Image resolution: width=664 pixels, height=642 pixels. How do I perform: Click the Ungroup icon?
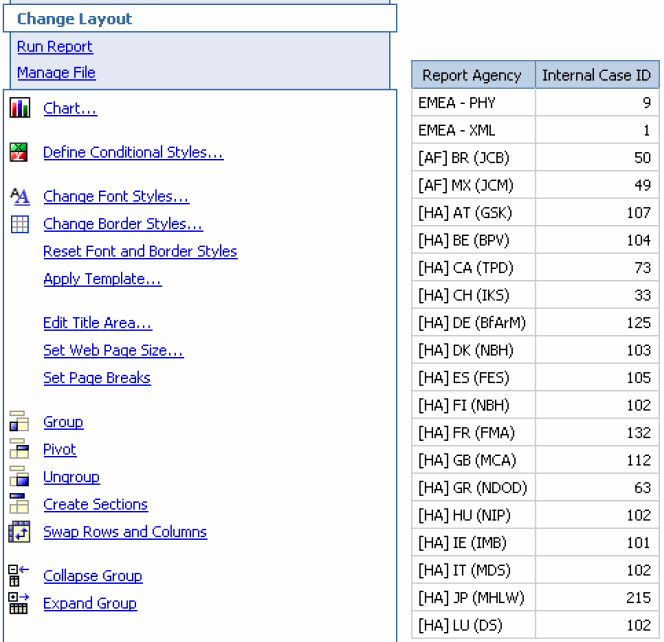[19, 476]
